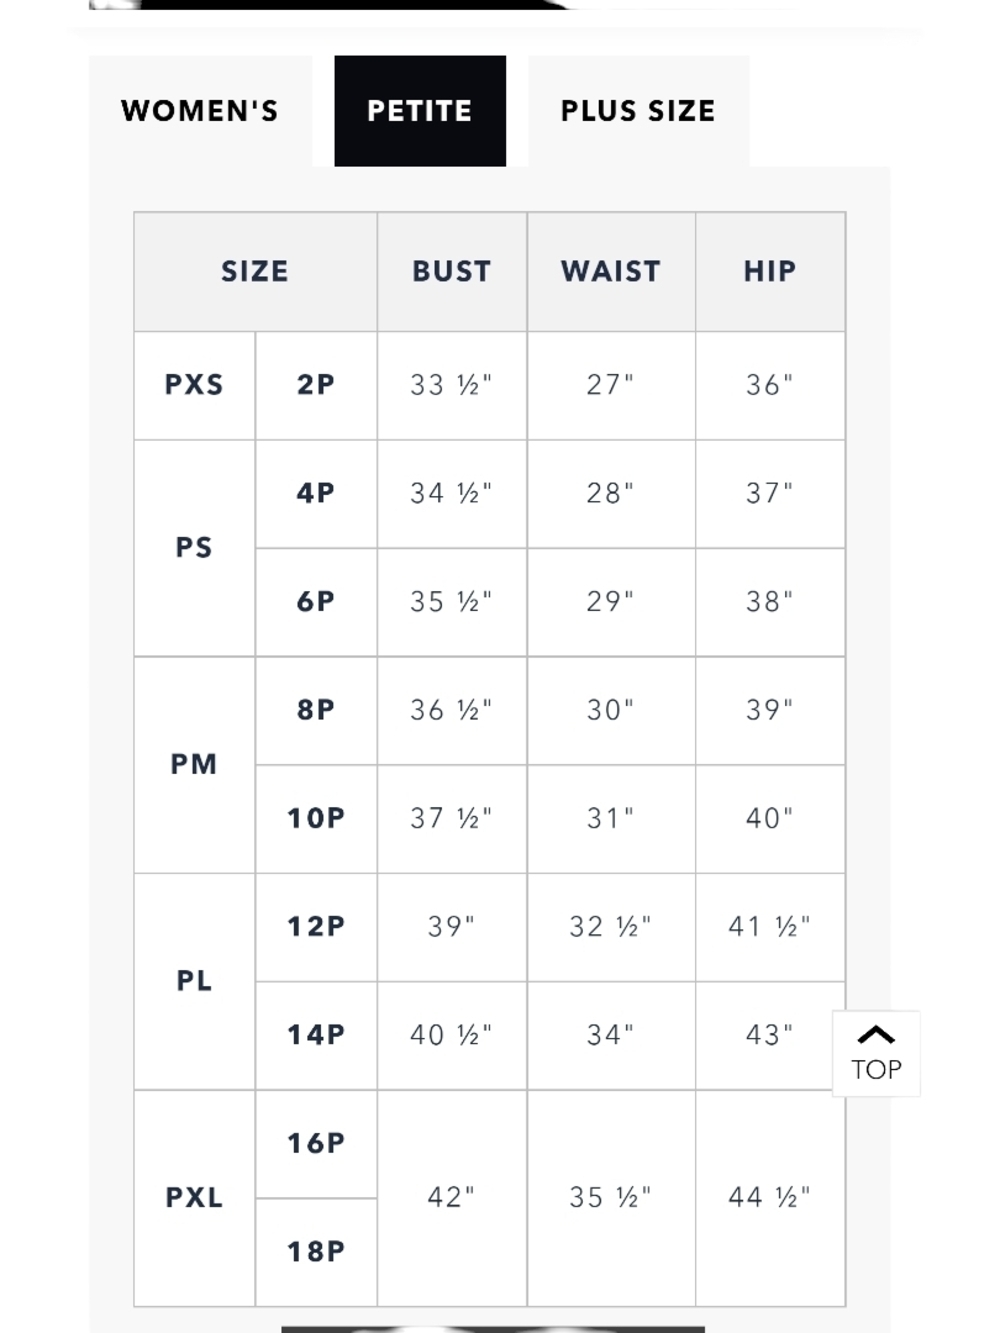Image resolution: width=1000 pixels, height=1333 pixels.
Task: Click the WAIST column header
Action: (611, 271)
